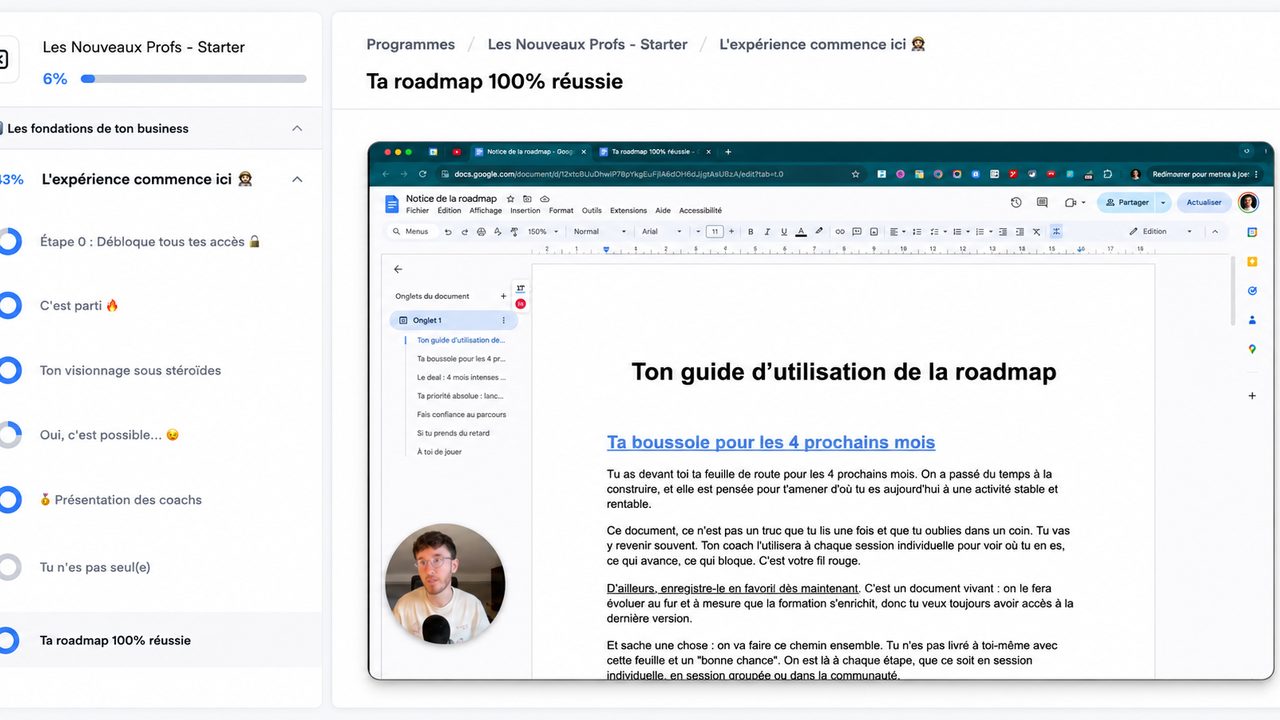Open lesson Étape 0 : Débloque tous tes accès

[x=150, y=241]
